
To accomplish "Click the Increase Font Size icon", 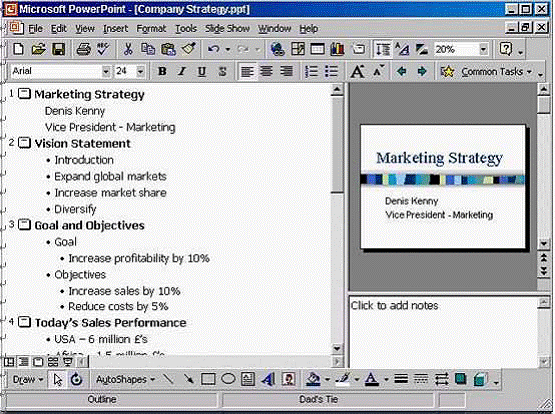I will coord(357,71).
